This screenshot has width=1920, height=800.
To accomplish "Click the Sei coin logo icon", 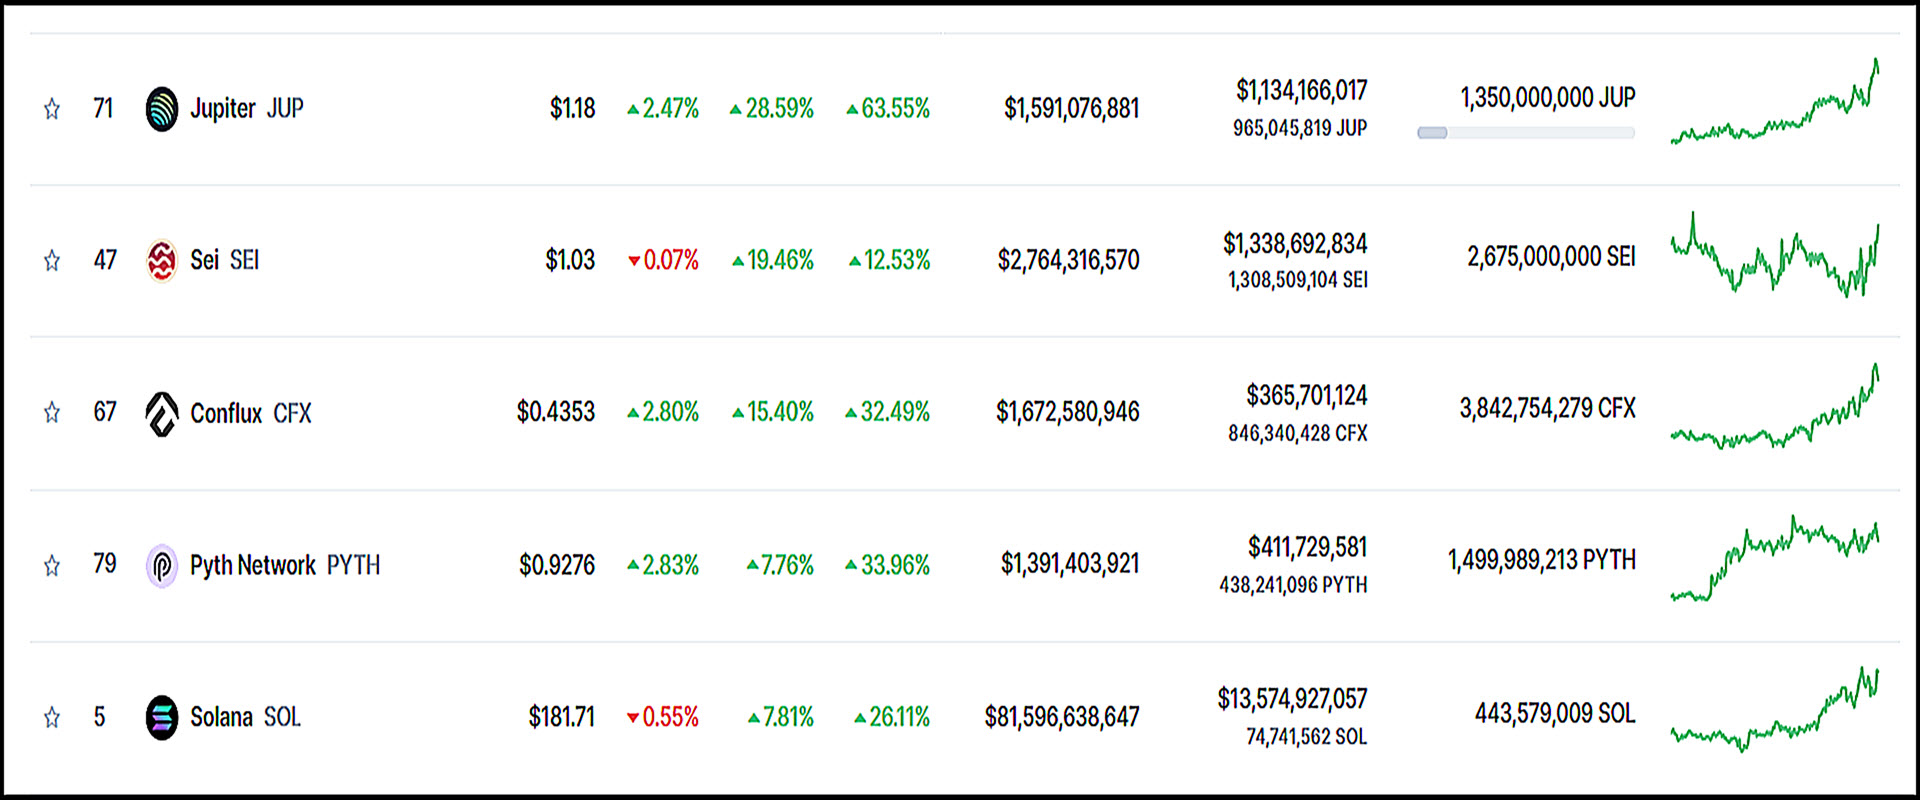I will click(x=162, y=261).
